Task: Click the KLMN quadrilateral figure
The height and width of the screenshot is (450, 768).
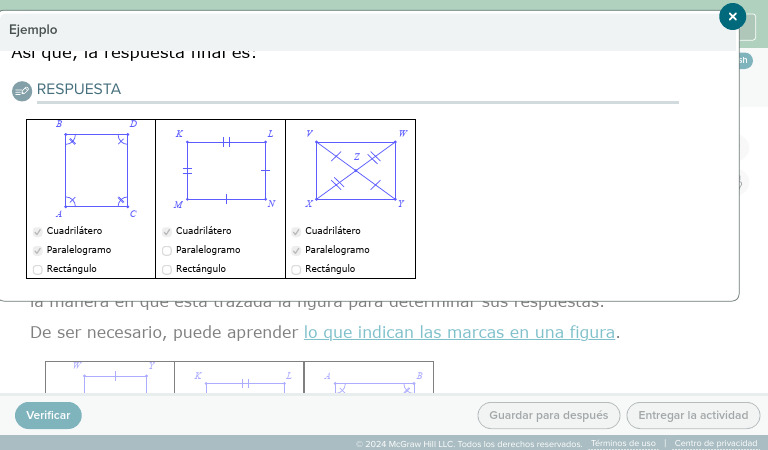Action: (226, 170)
